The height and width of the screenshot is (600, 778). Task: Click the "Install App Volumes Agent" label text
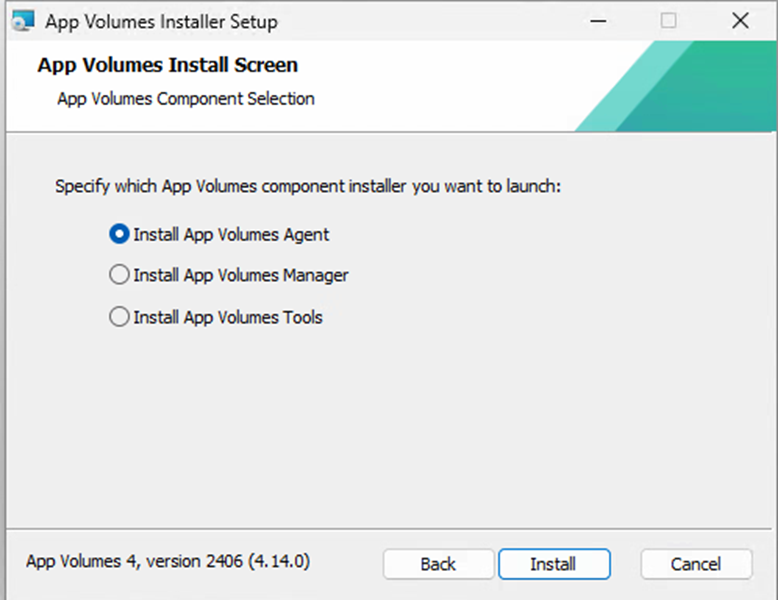231,235
